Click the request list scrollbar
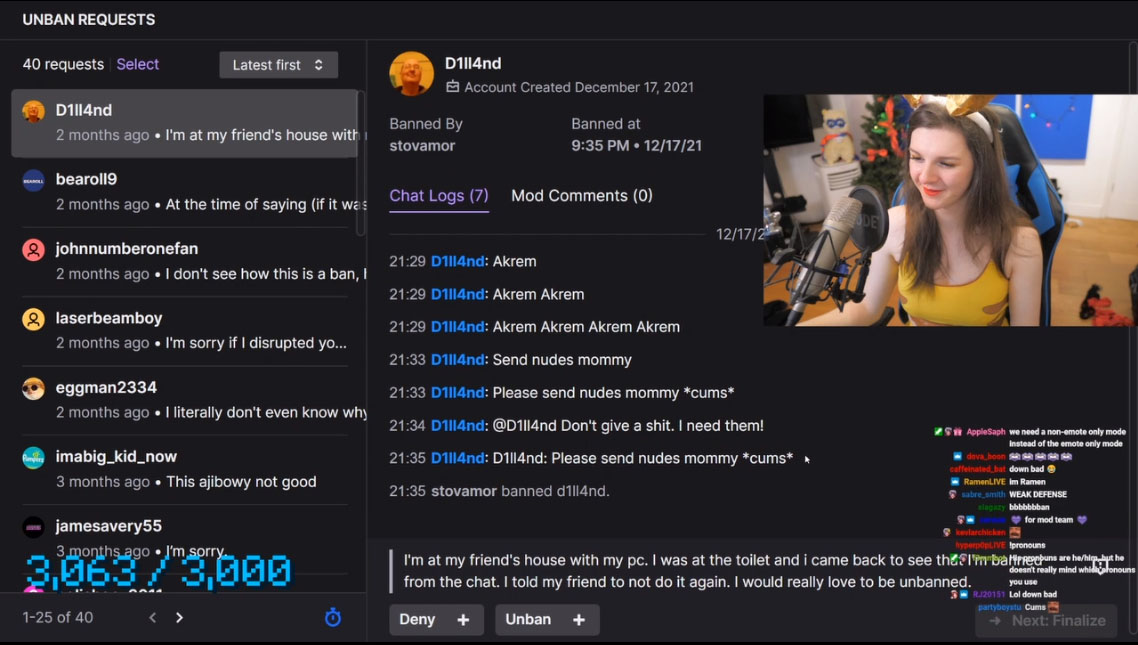 pos(361,163)
